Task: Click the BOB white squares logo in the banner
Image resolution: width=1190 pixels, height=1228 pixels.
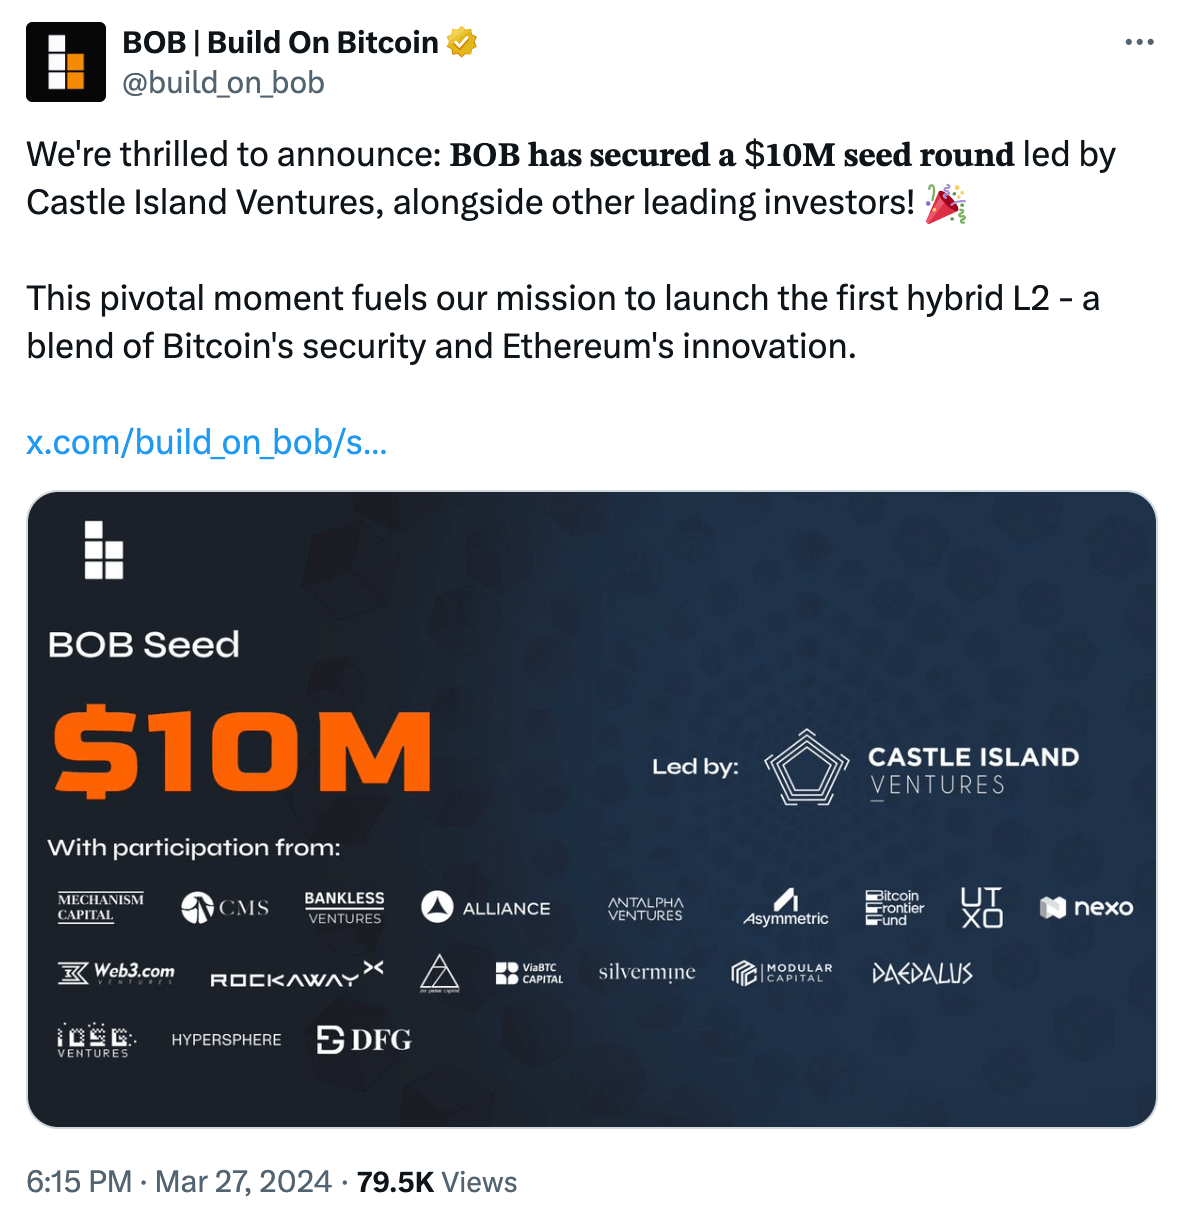Action: click(102, 550)
